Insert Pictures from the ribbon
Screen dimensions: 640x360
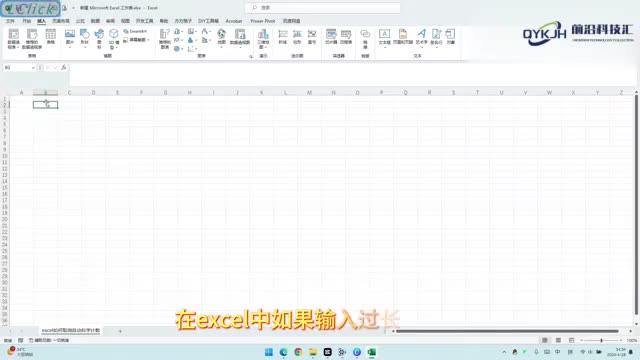pos(70,38)
